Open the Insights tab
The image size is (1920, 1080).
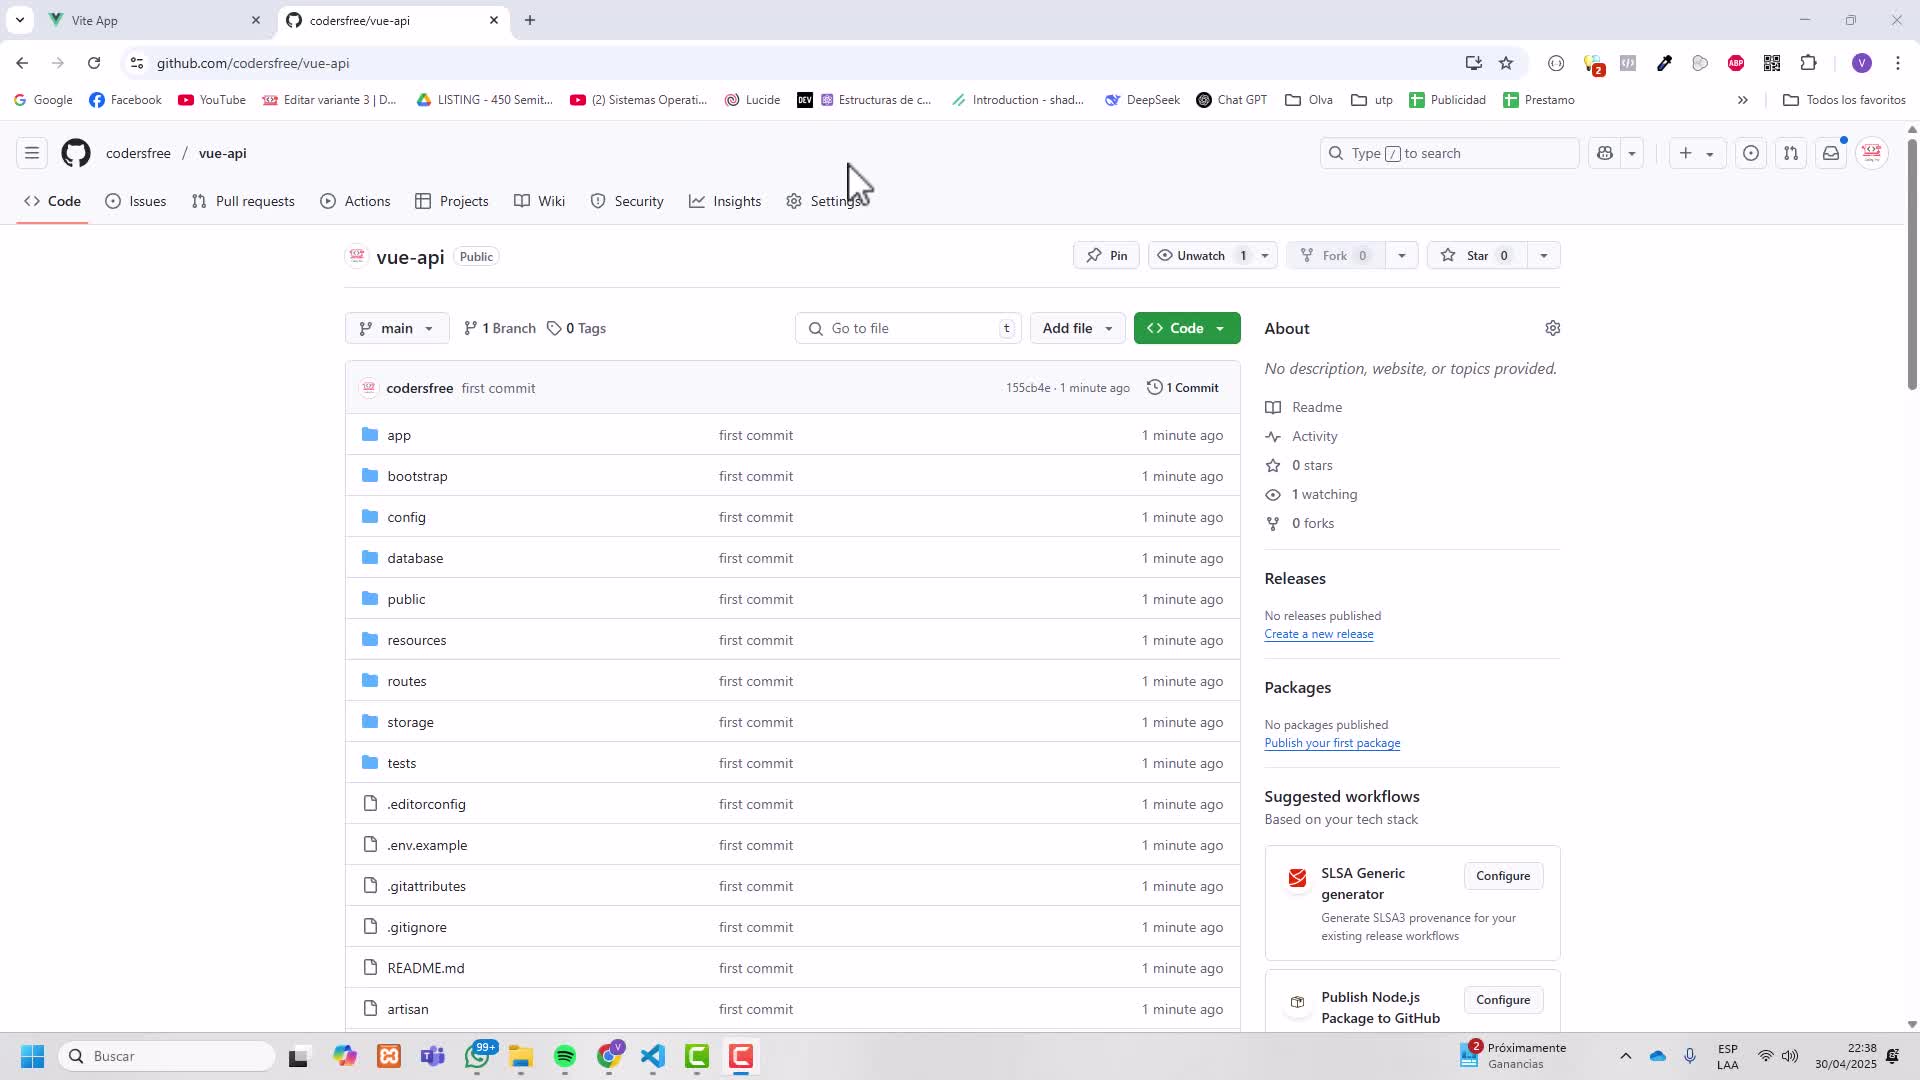click(x=725, y=201)
